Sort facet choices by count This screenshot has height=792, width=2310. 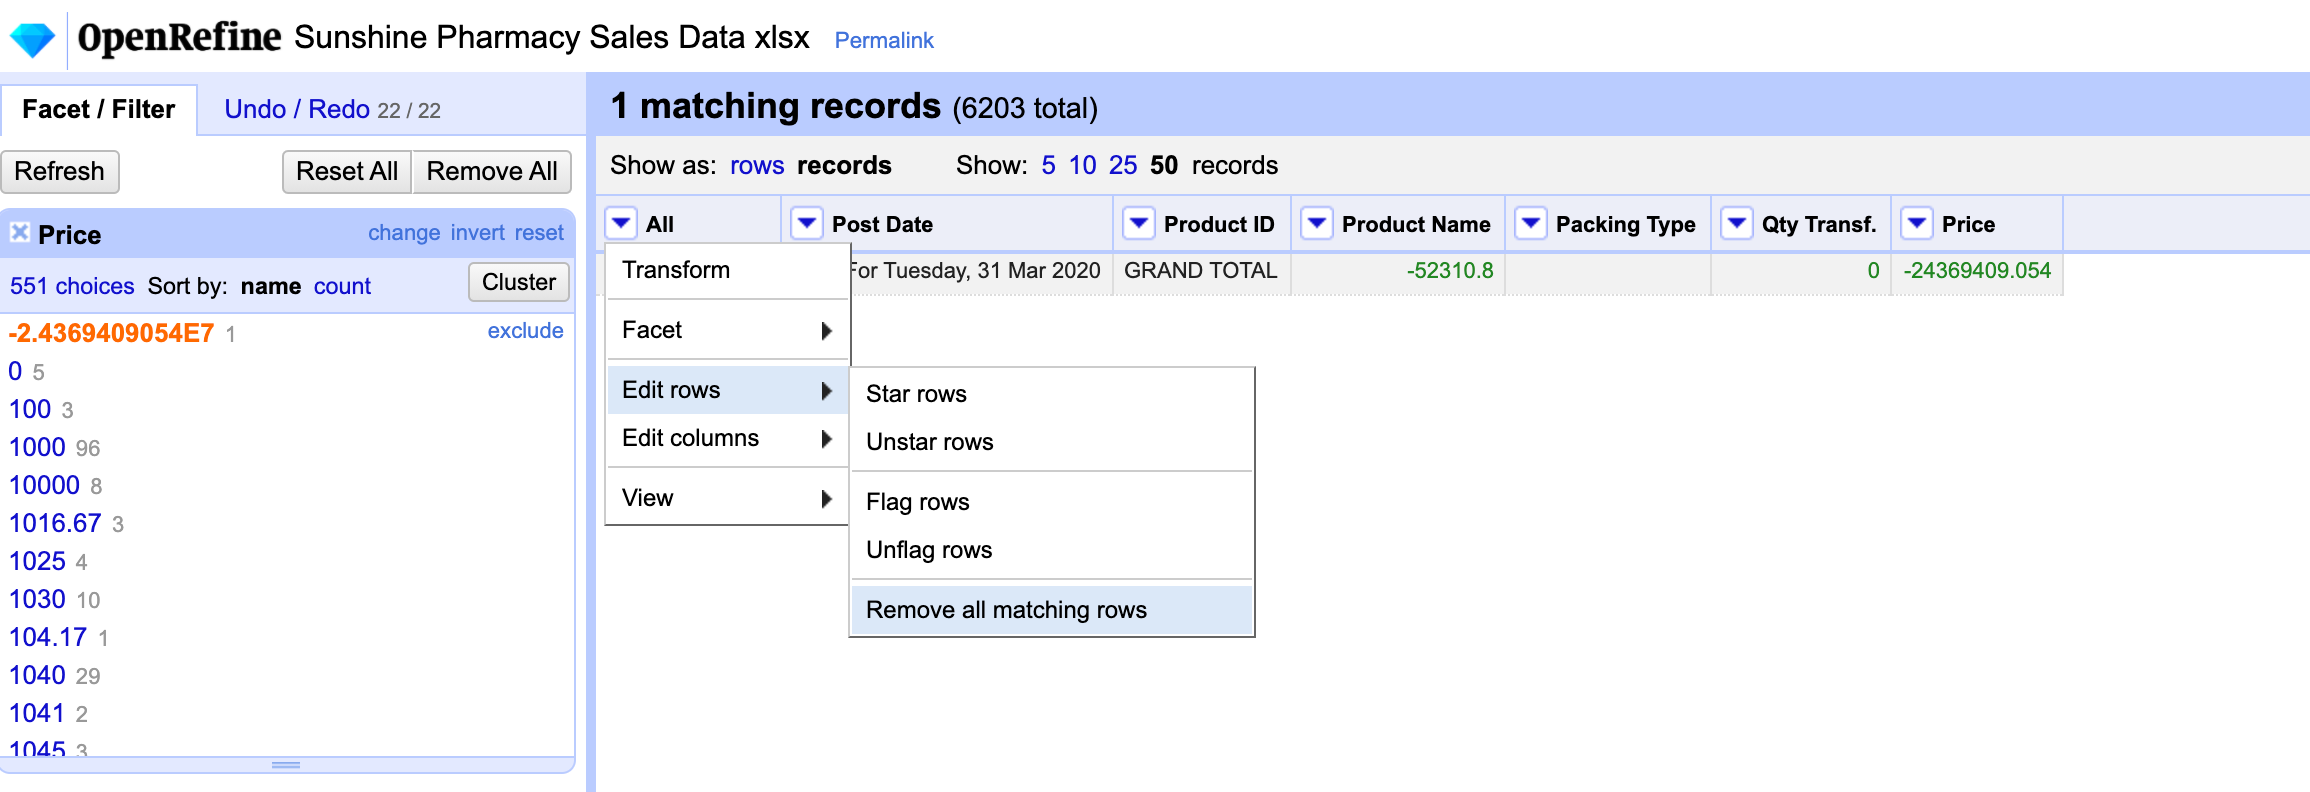[x=342, y=286]
